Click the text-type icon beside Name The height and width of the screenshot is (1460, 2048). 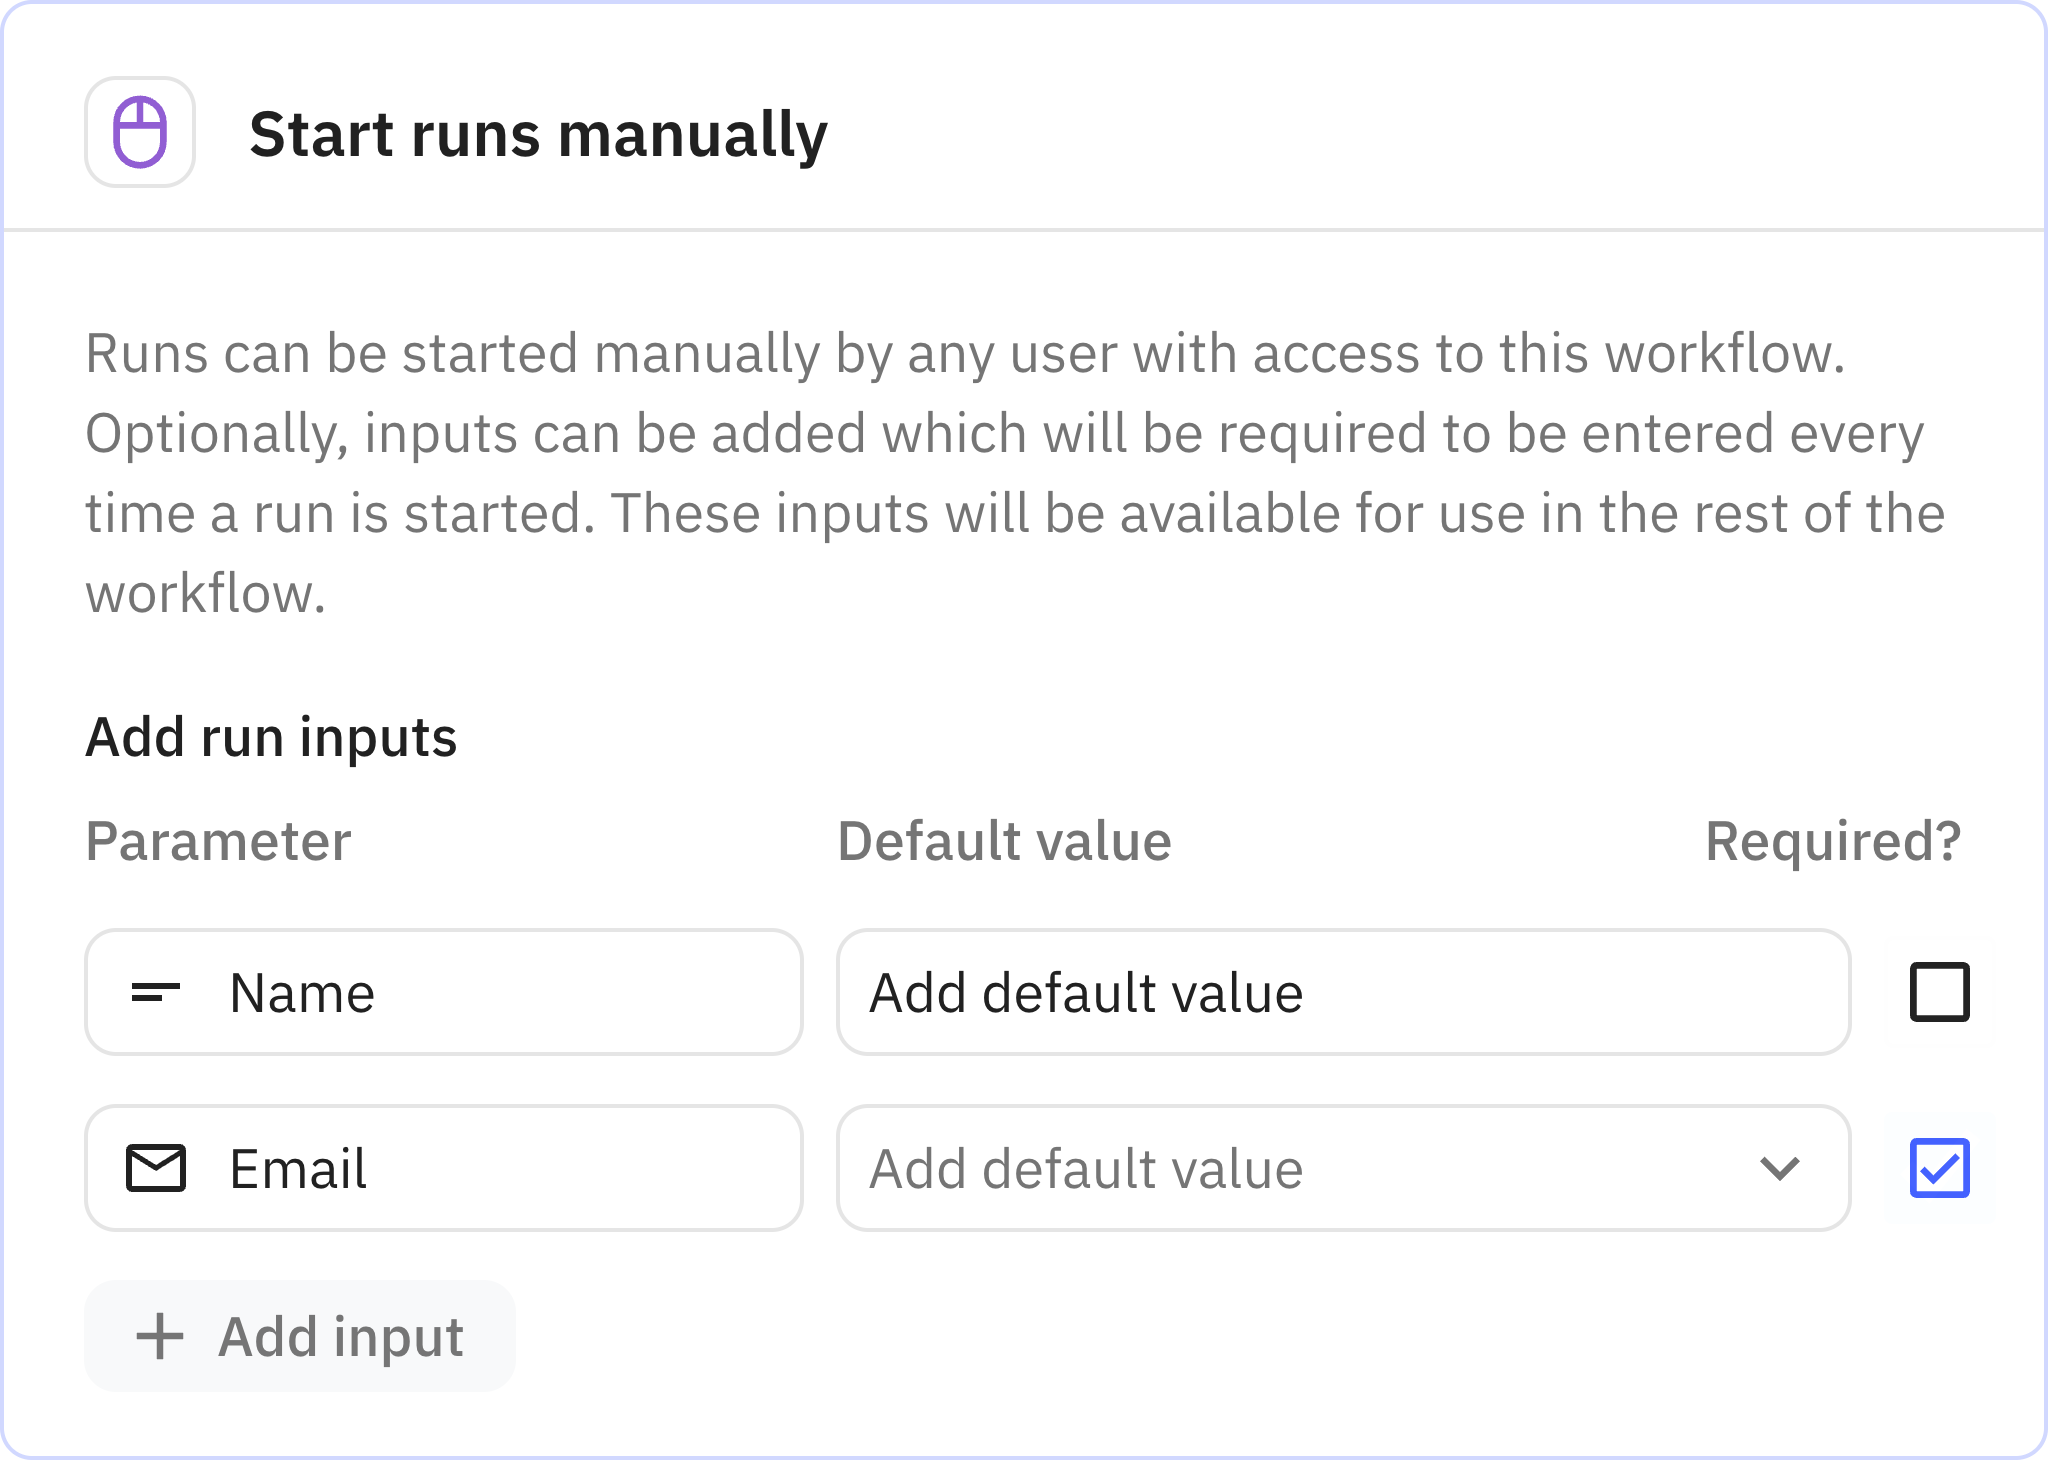156,992
